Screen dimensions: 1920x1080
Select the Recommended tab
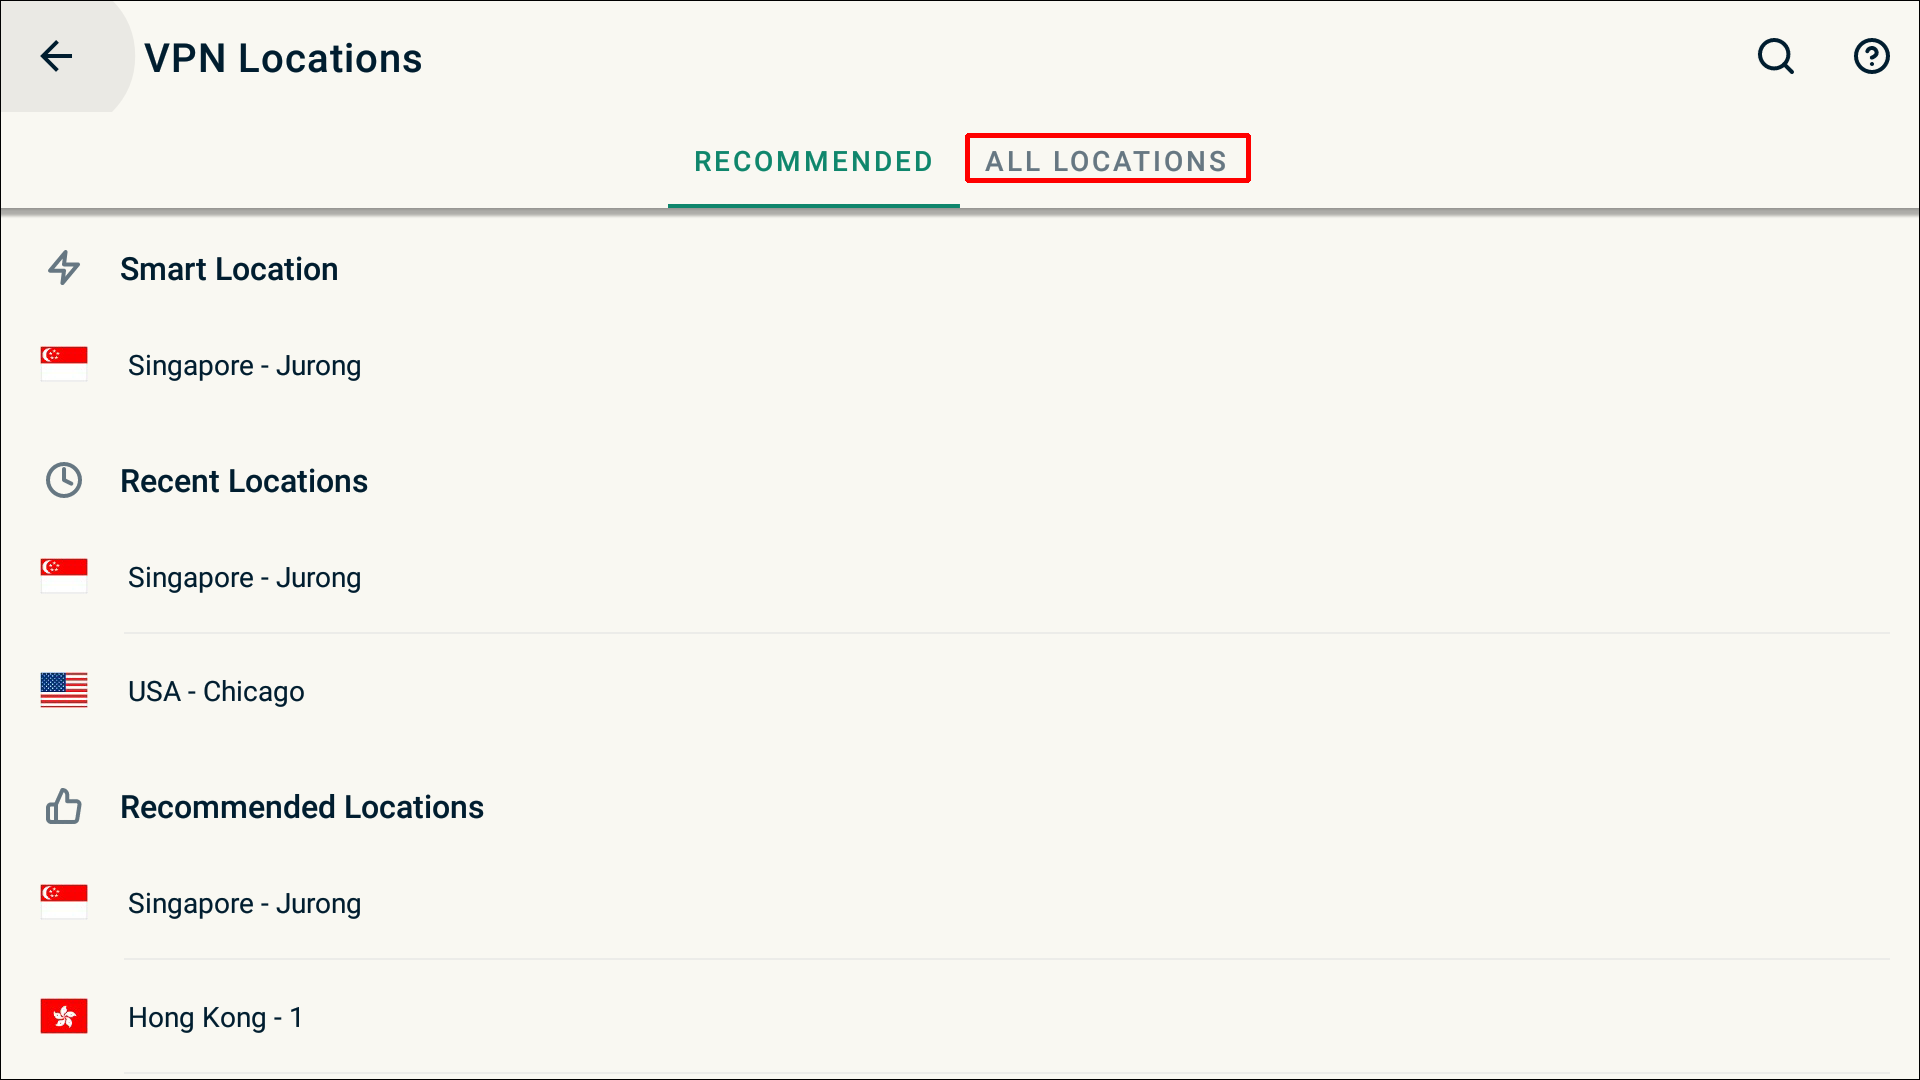813,161
